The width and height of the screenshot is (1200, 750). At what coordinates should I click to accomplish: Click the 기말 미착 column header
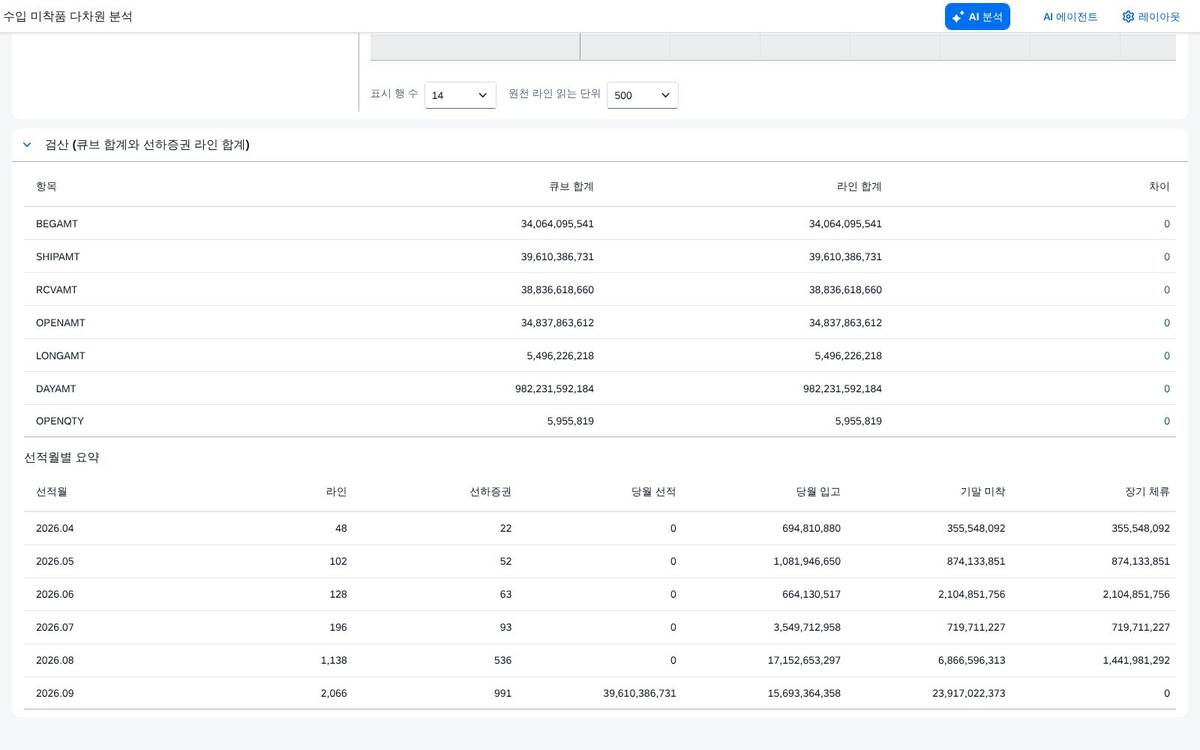pos(983,492)
